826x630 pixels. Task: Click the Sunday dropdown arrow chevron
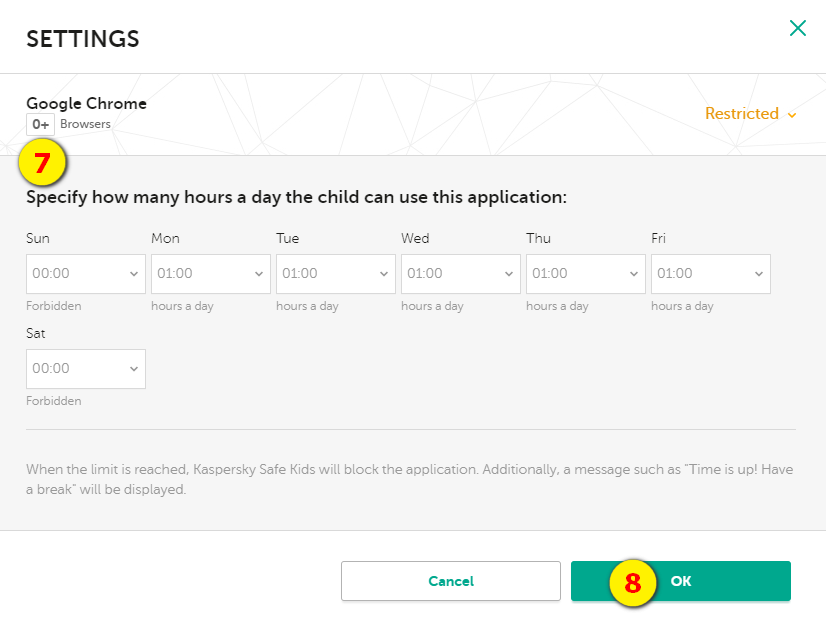pos(134,274)
